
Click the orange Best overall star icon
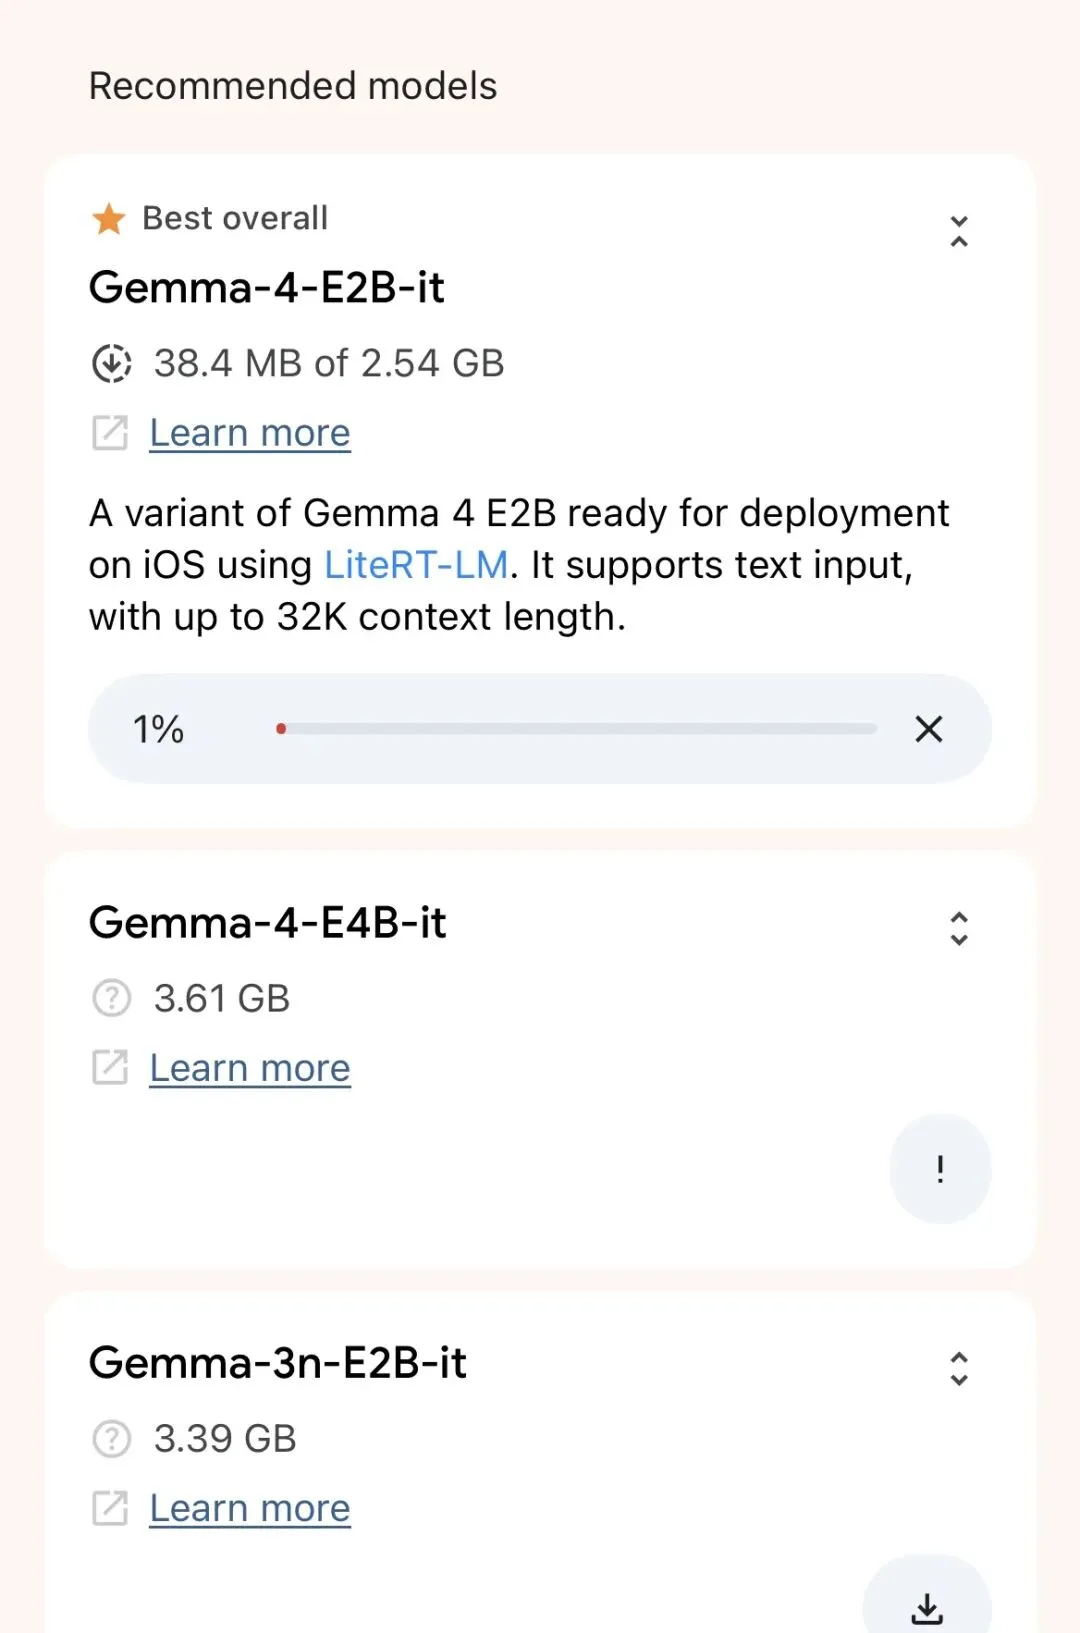tap(108, 218)
